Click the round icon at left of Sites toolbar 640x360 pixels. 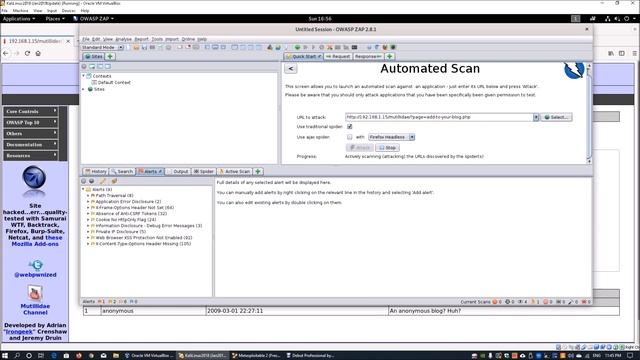click(84, 66)
